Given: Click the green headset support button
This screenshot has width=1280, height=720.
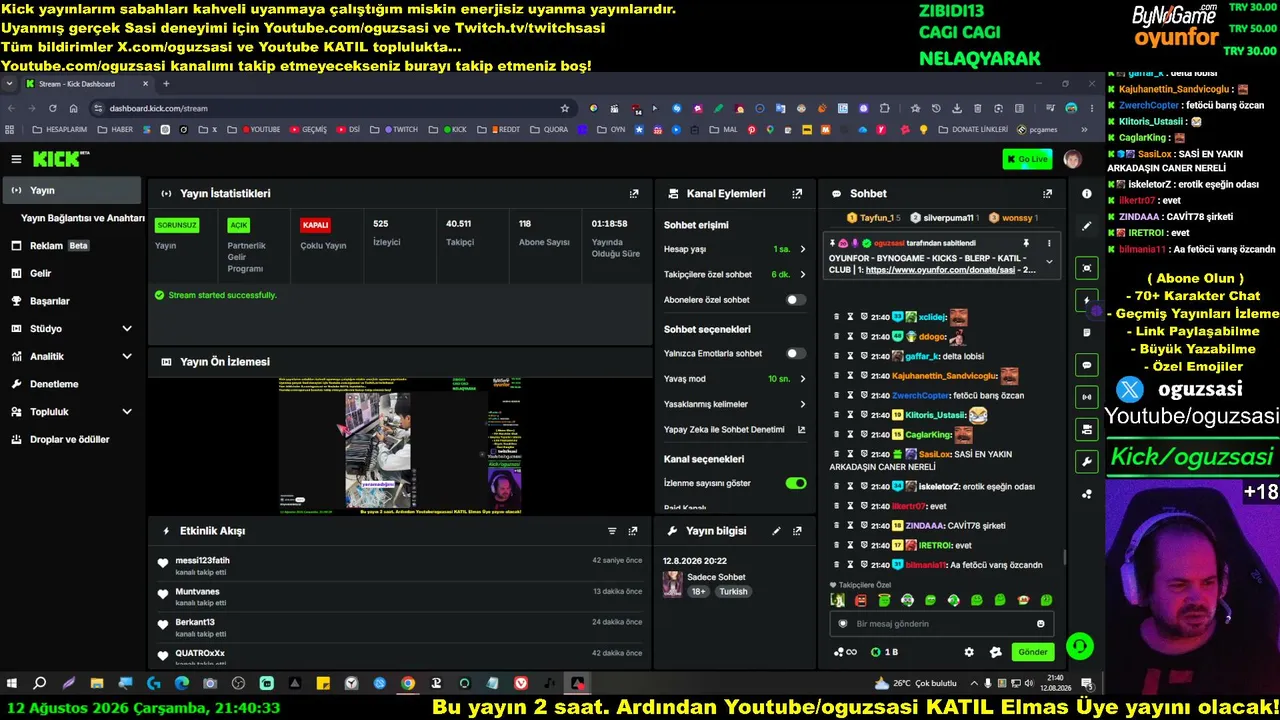Looking at the screenshot, I should coord(1080,647).
